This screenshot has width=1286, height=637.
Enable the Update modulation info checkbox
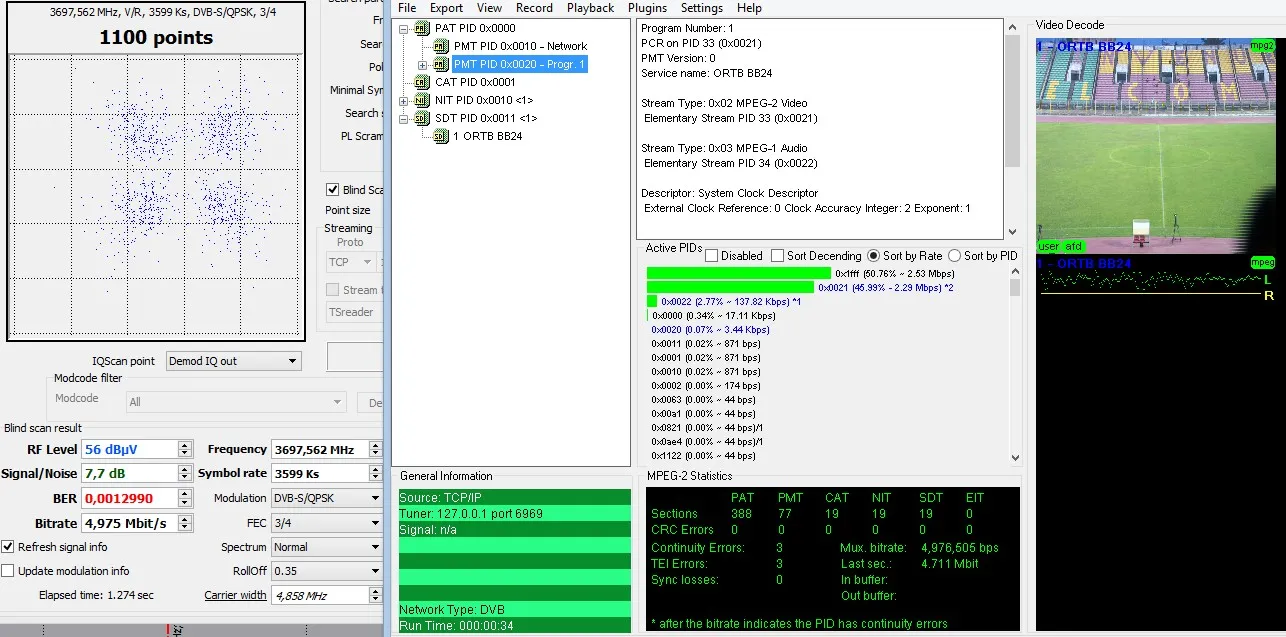(9, 571)
